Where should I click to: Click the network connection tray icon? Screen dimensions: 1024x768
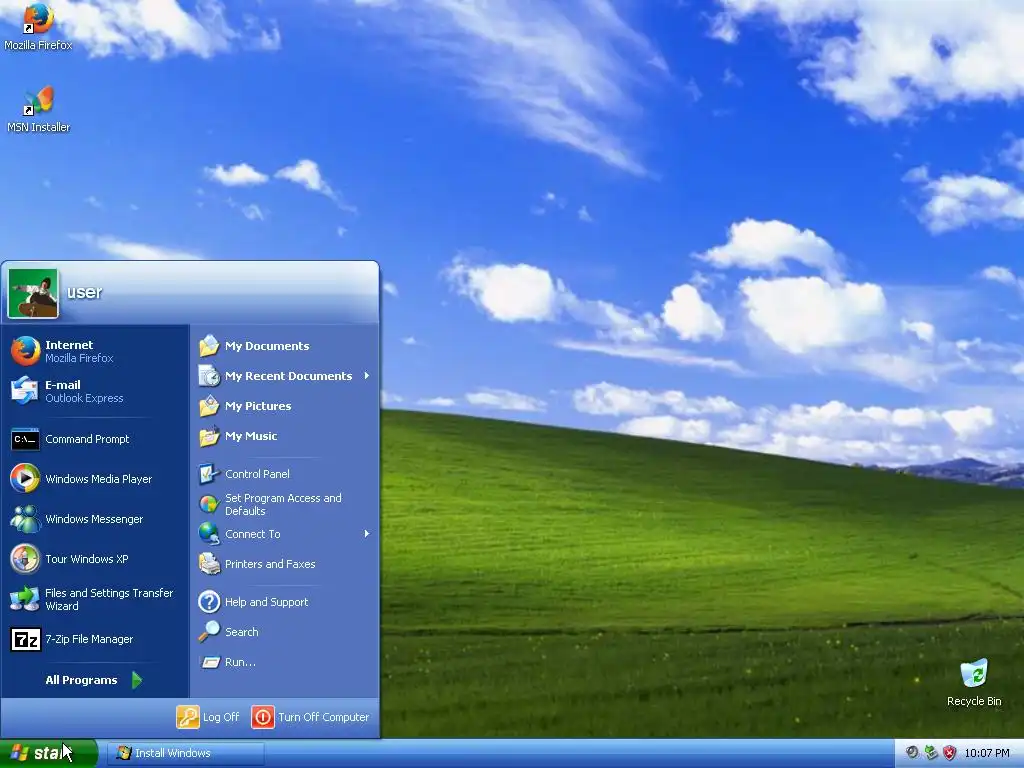[x=931, y=753]
